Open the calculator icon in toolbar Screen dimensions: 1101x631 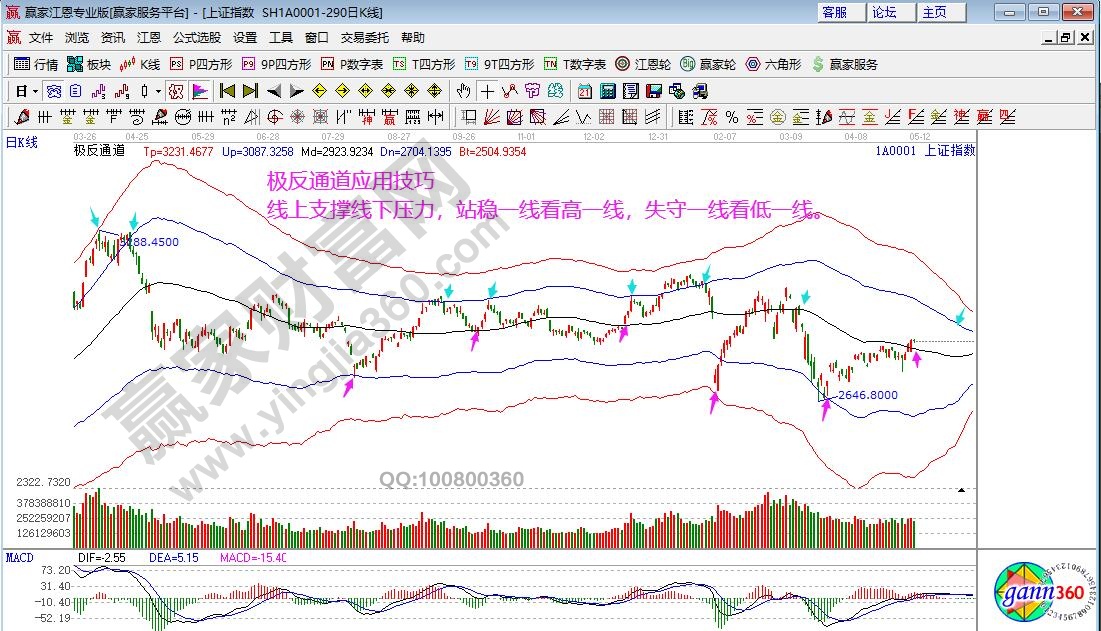(607, 91)
